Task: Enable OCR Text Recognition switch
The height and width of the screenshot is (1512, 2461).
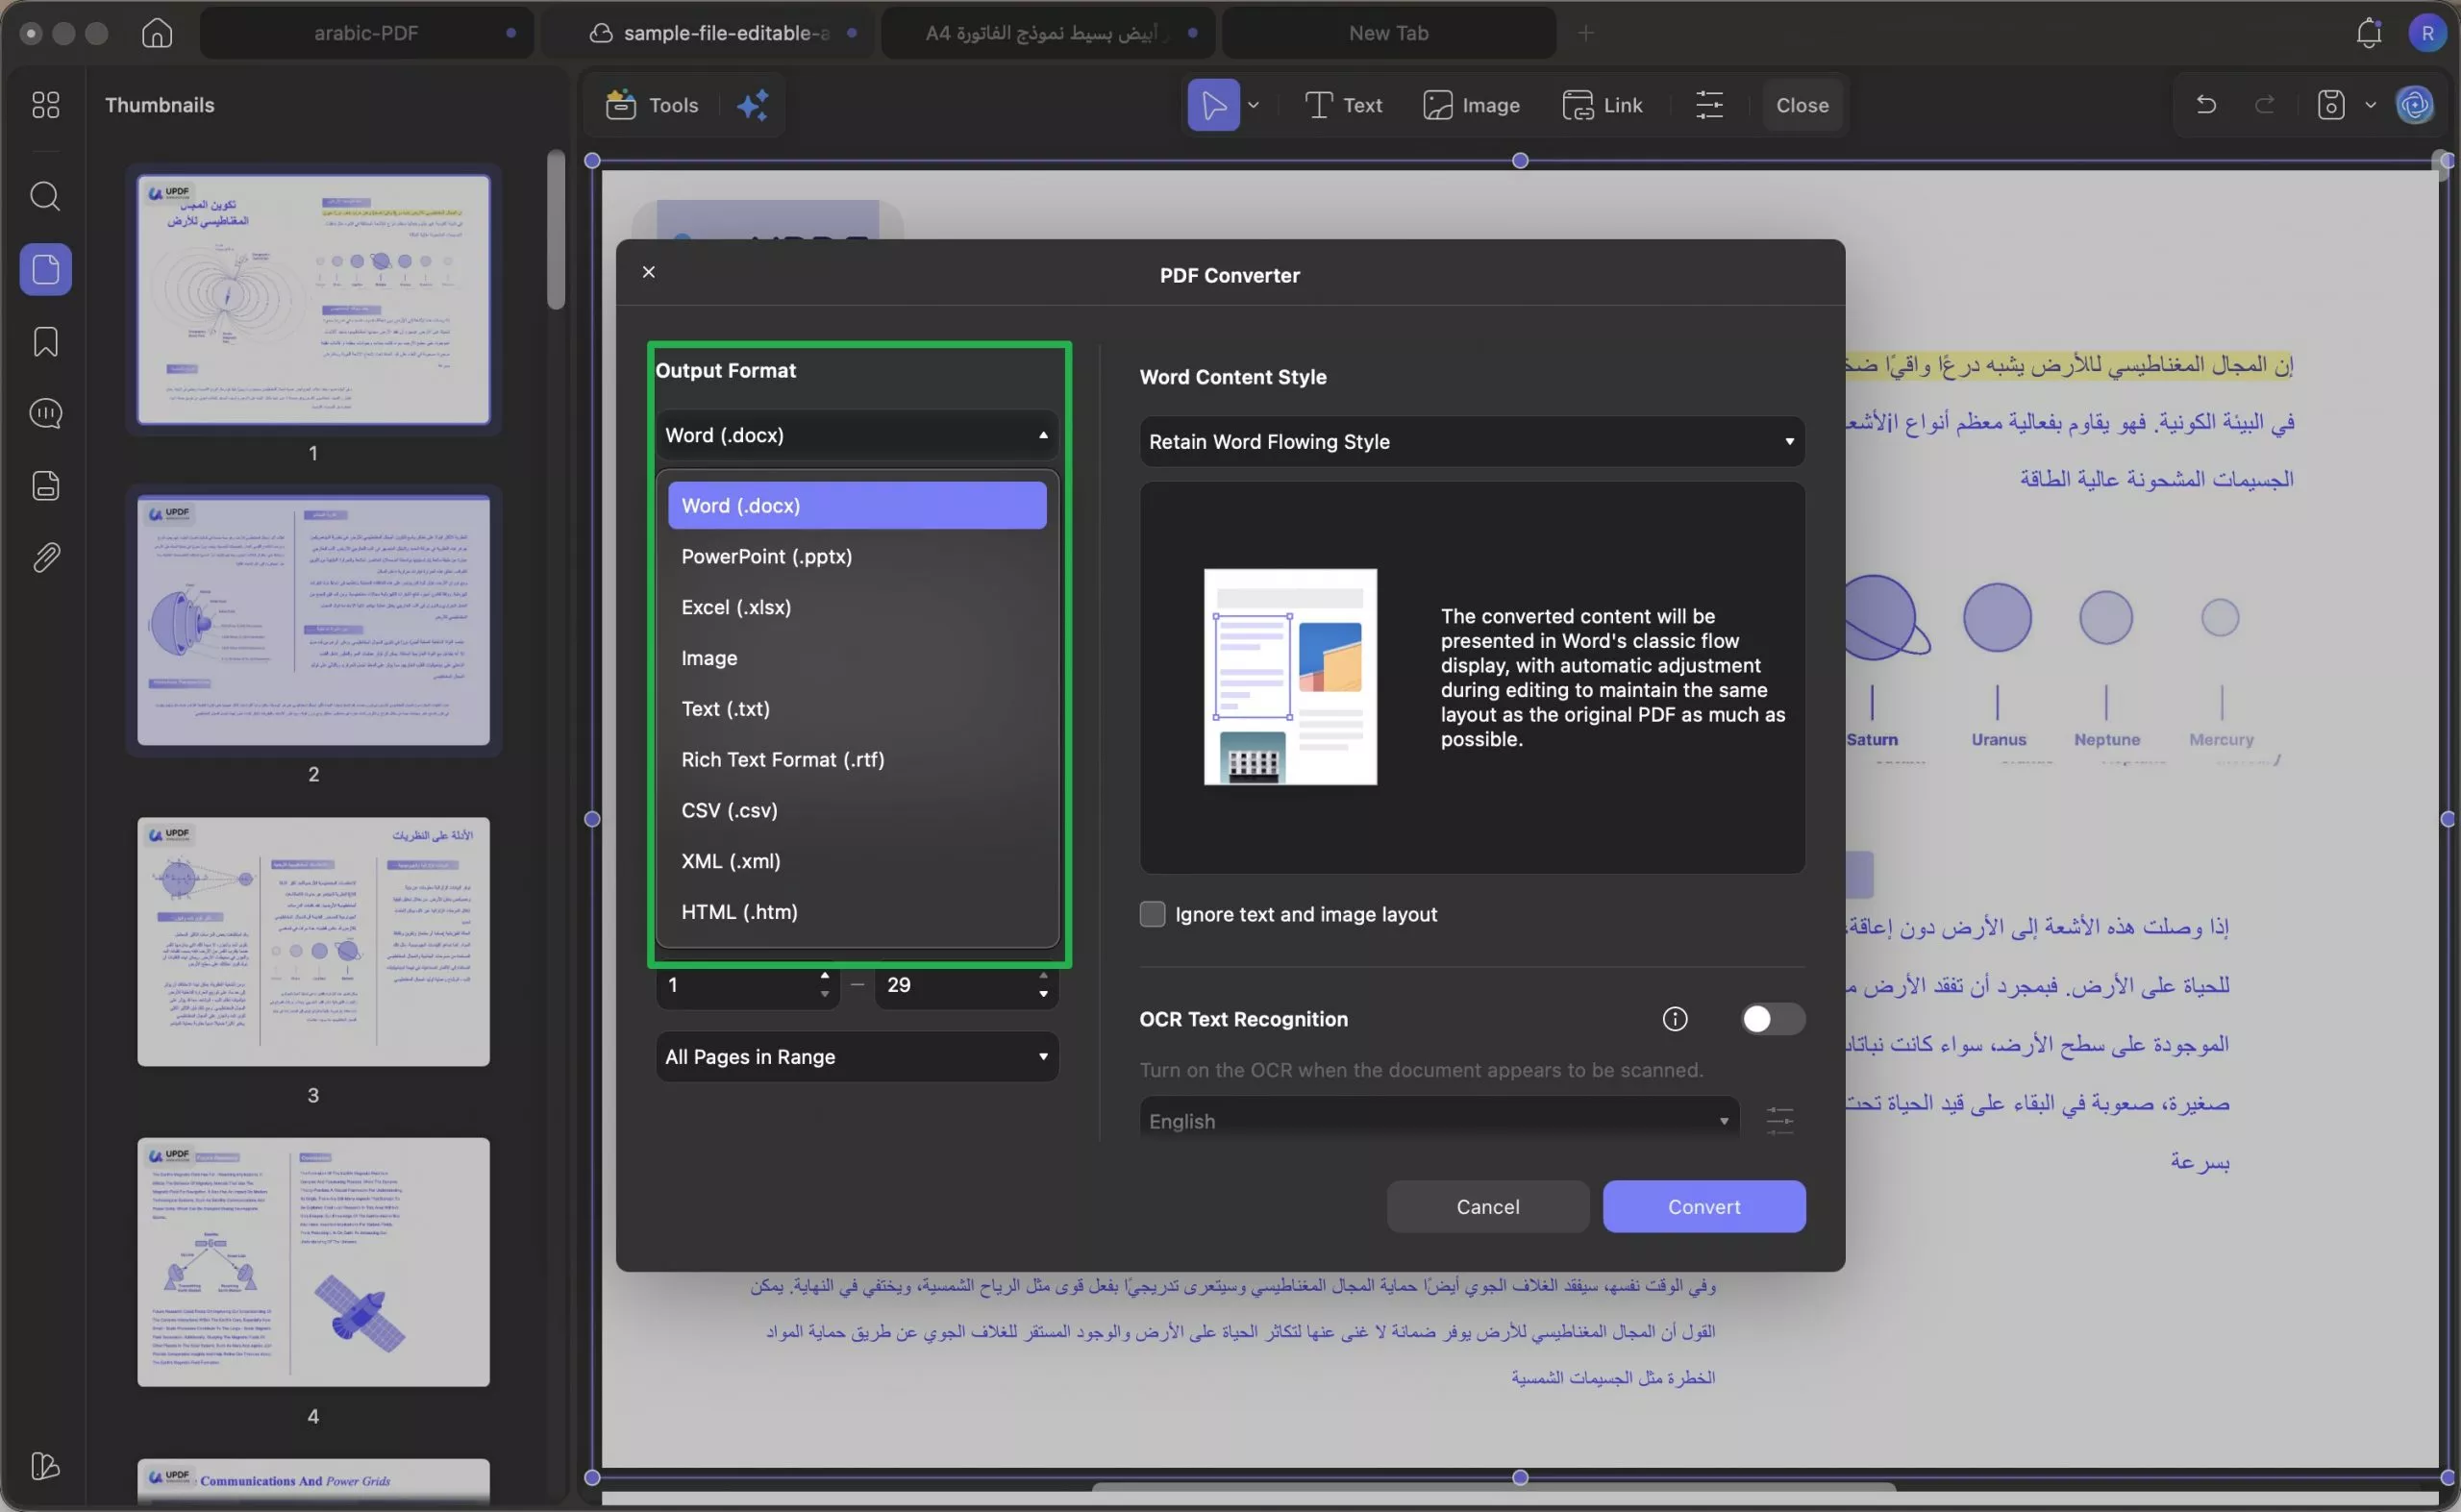Action: coord(1771,1019)
